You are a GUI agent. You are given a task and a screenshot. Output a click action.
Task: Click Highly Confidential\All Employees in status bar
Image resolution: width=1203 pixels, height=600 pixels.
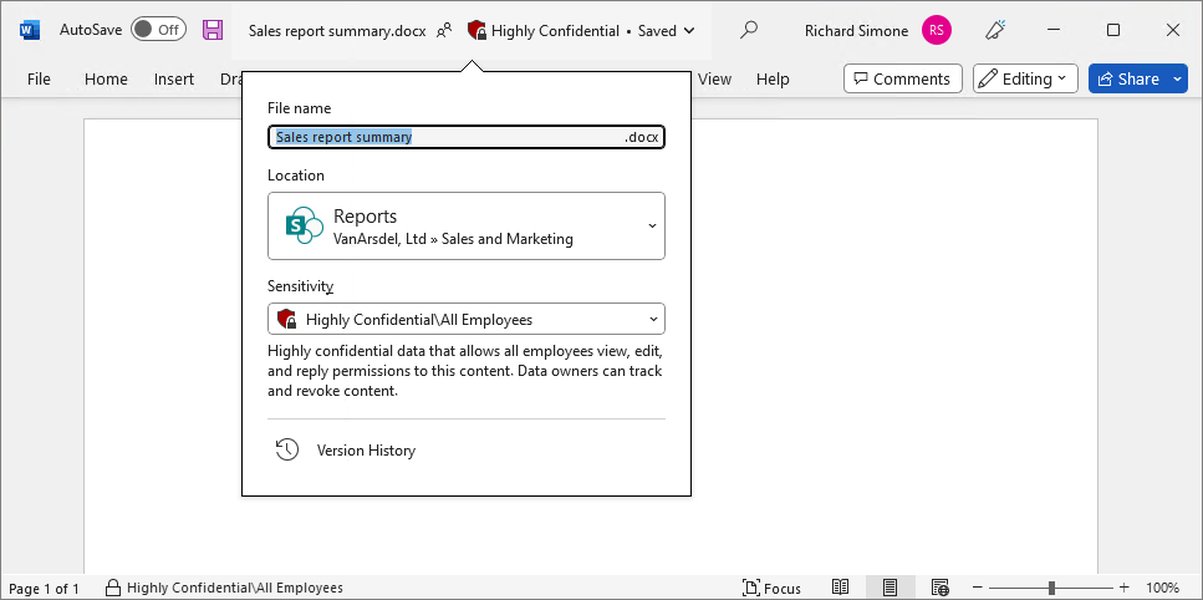click(x=235, y=588)
